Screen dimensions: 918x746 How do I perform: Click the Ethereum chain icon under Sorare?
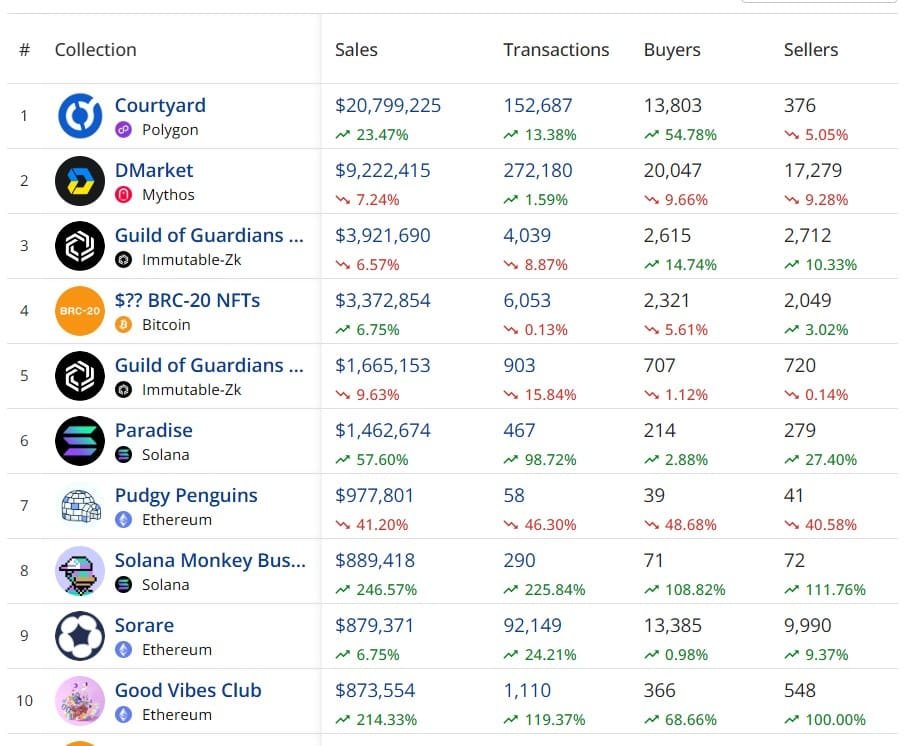[x=123, y=649]
